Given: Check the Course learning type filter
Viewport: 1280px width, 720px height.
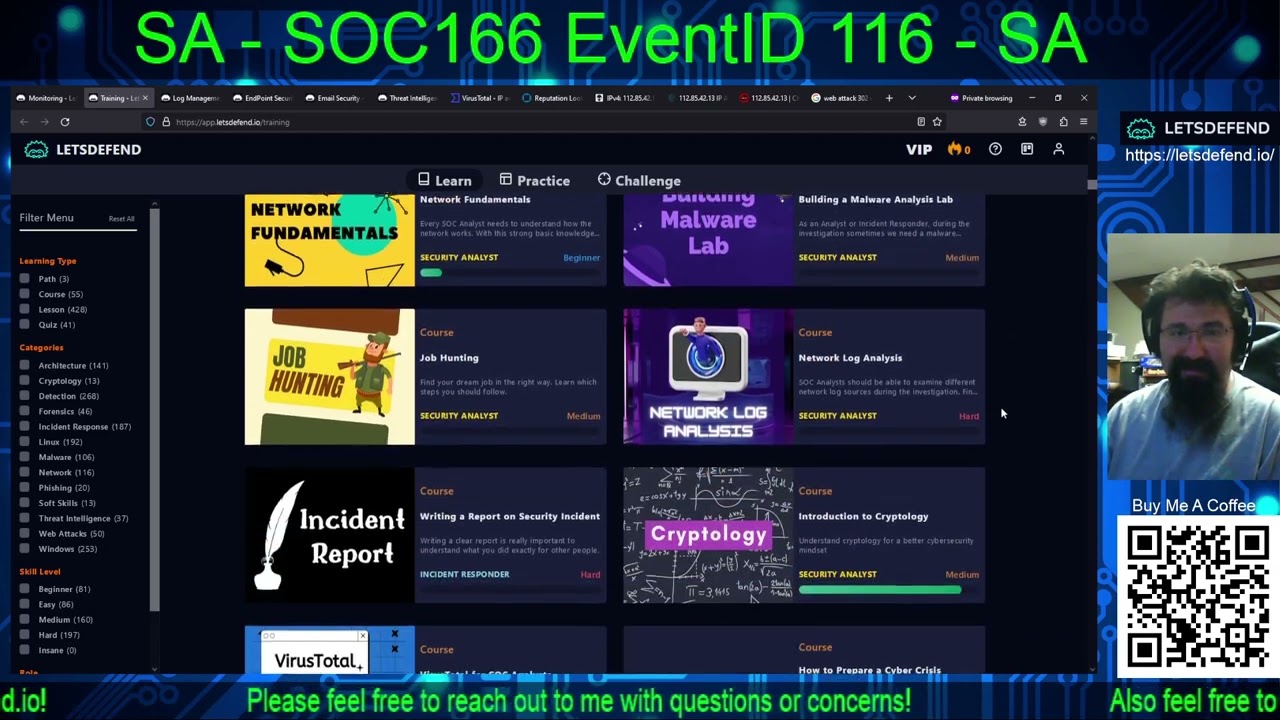Looking at the screenshot, I should (24, 294).
